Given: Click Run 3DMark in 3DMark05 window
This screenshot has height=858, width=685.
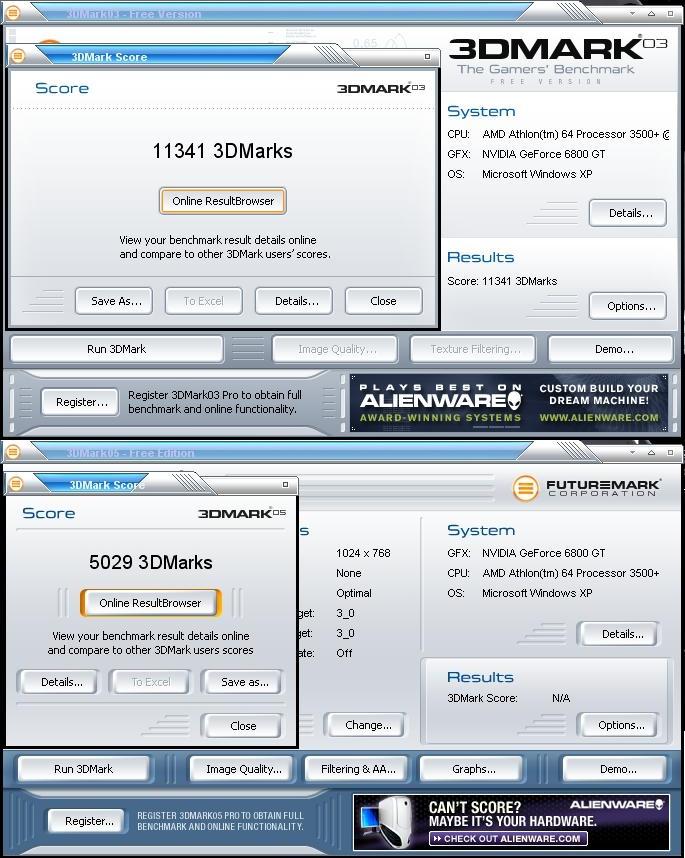Looking at the screenshot, I should pos(84,769).
